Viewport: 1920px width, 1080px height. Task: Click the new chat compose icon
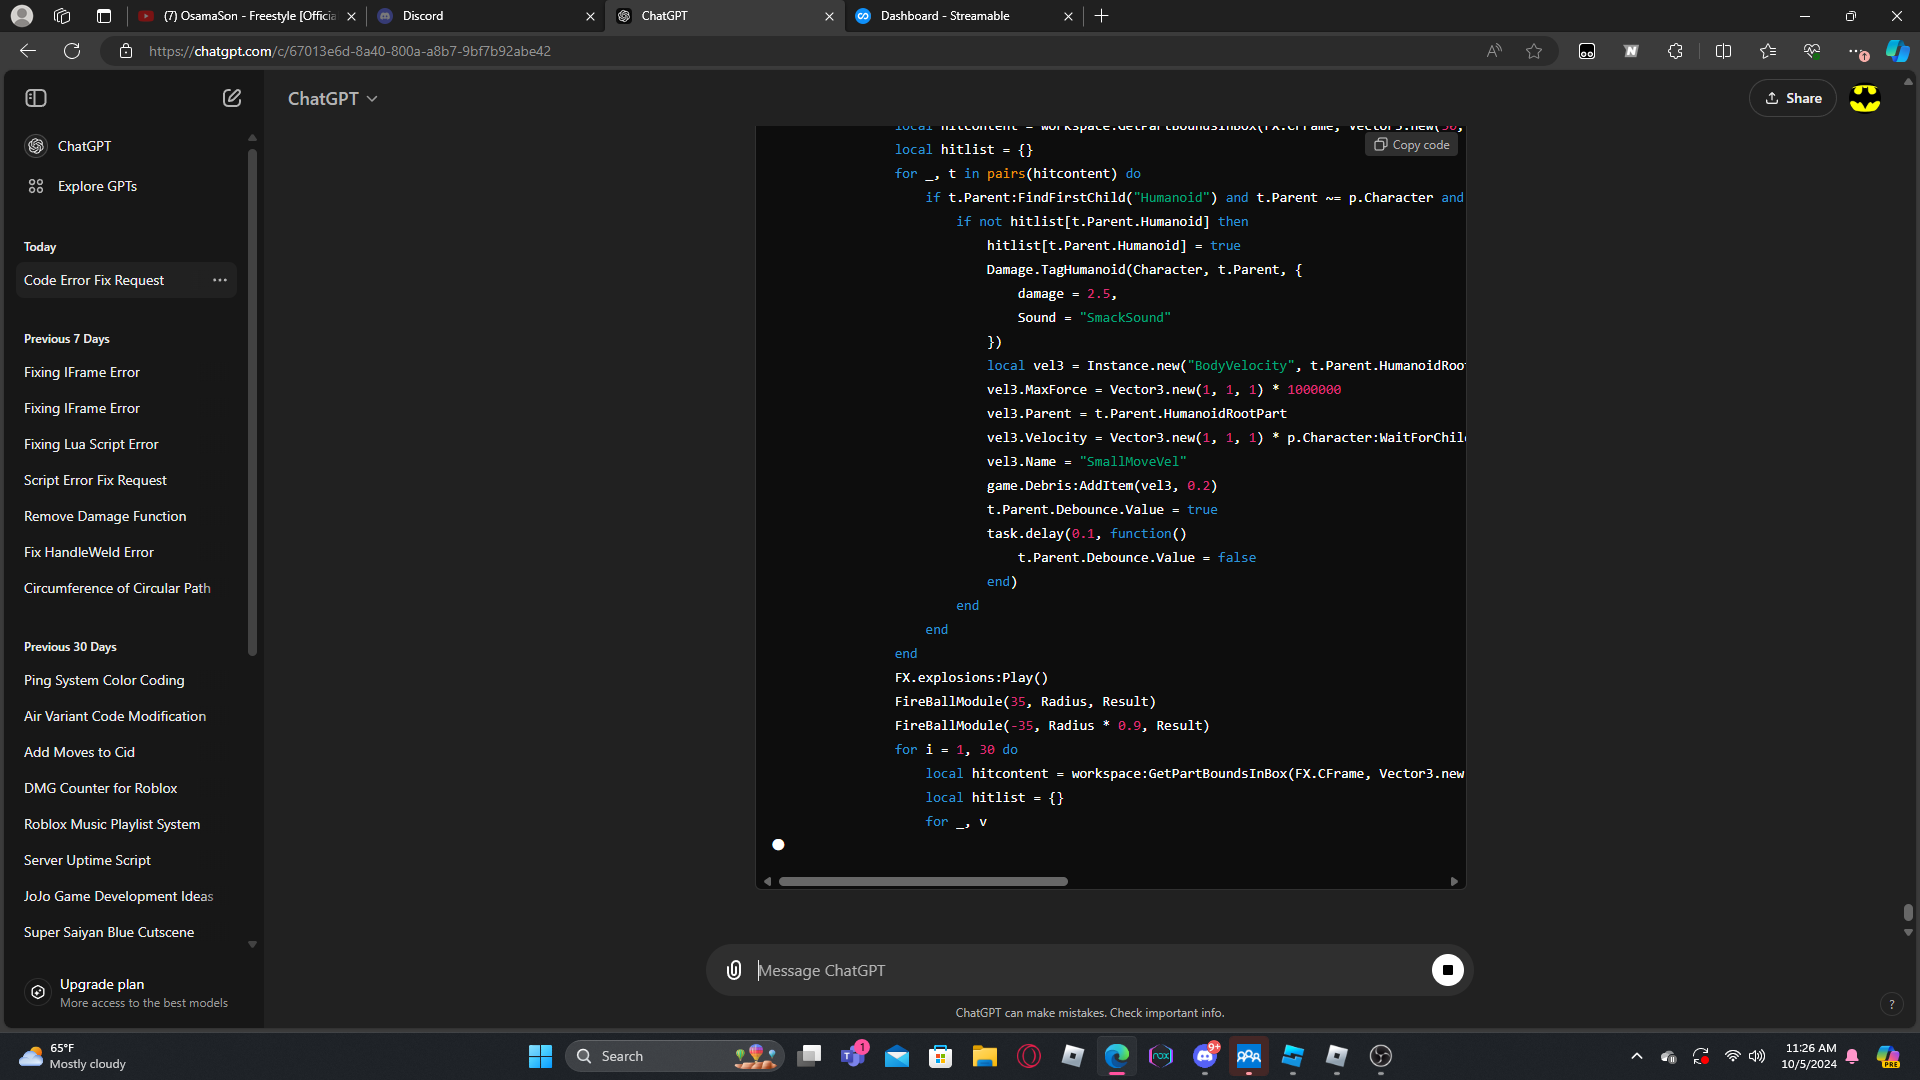(x=232, y=98)
